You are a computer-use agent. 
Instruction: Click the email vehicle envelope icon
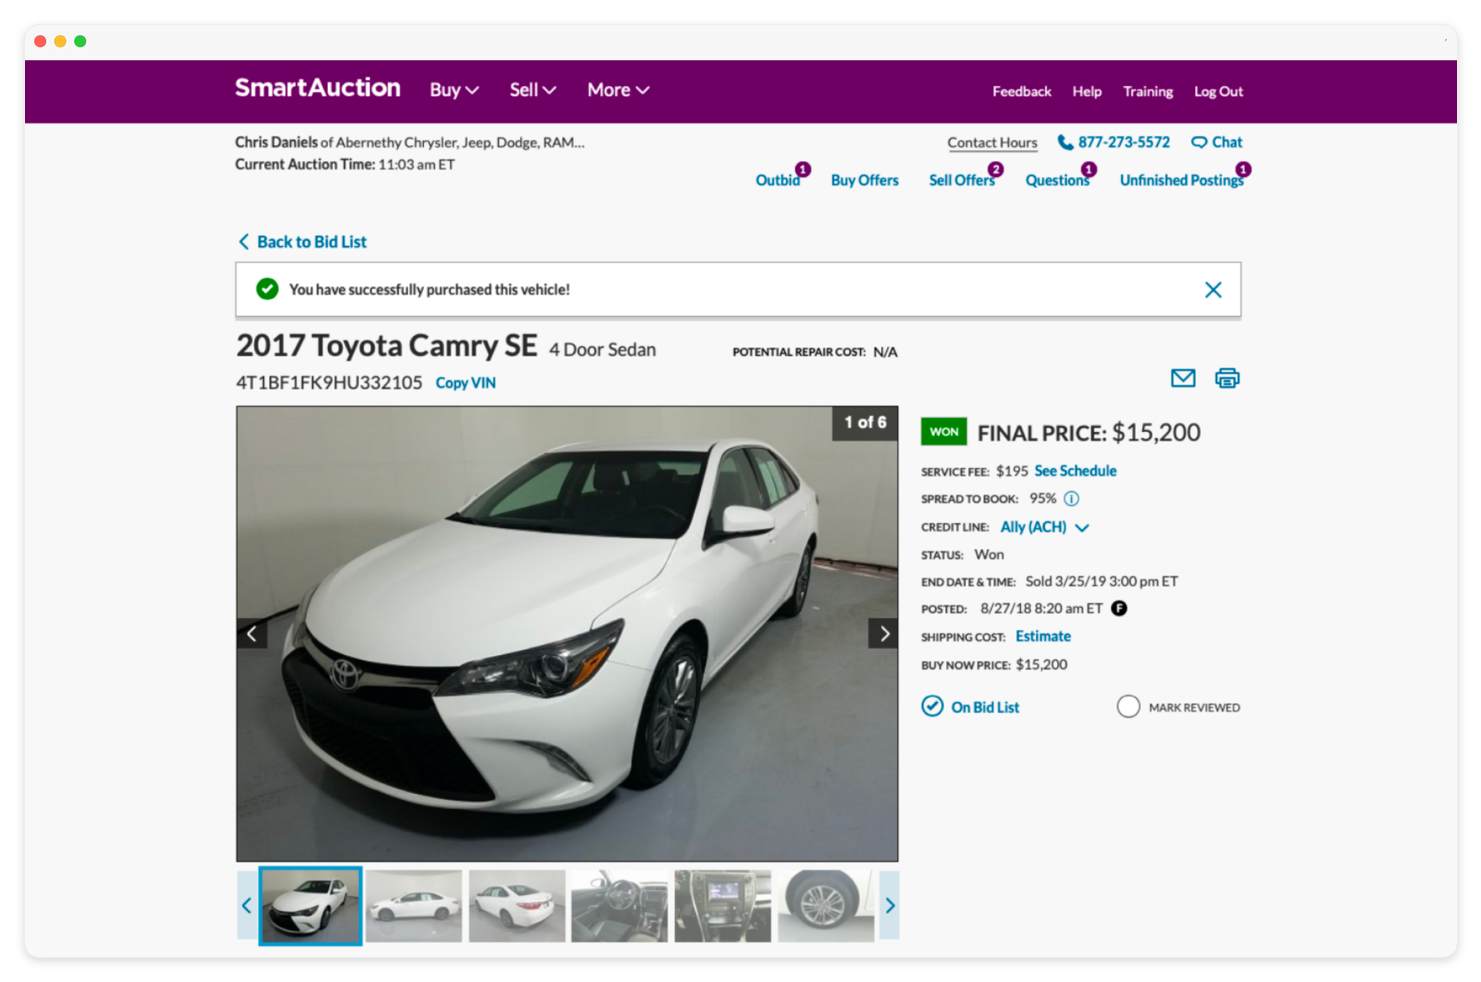pyautogui.click(x=1183, y=378)
